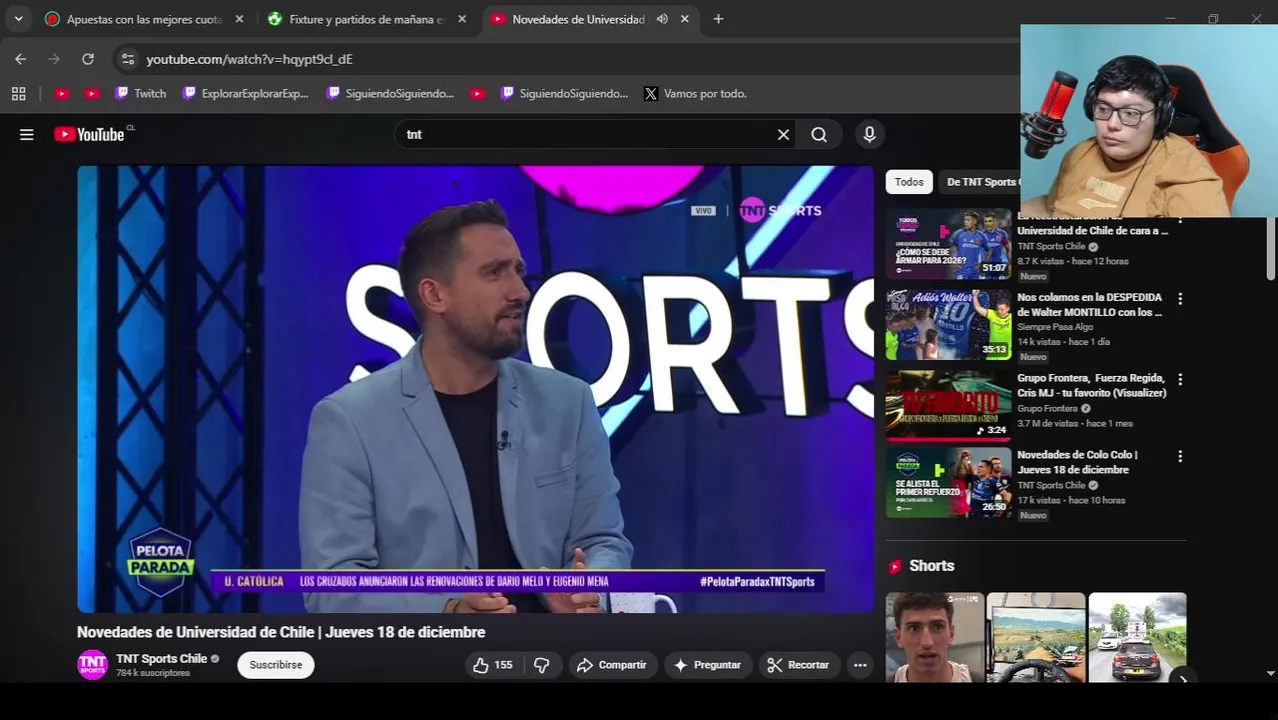The width and height of the screenshot is (1278, 720).
Task: Close the Apuestas tab
Action: tap(239, 19)
